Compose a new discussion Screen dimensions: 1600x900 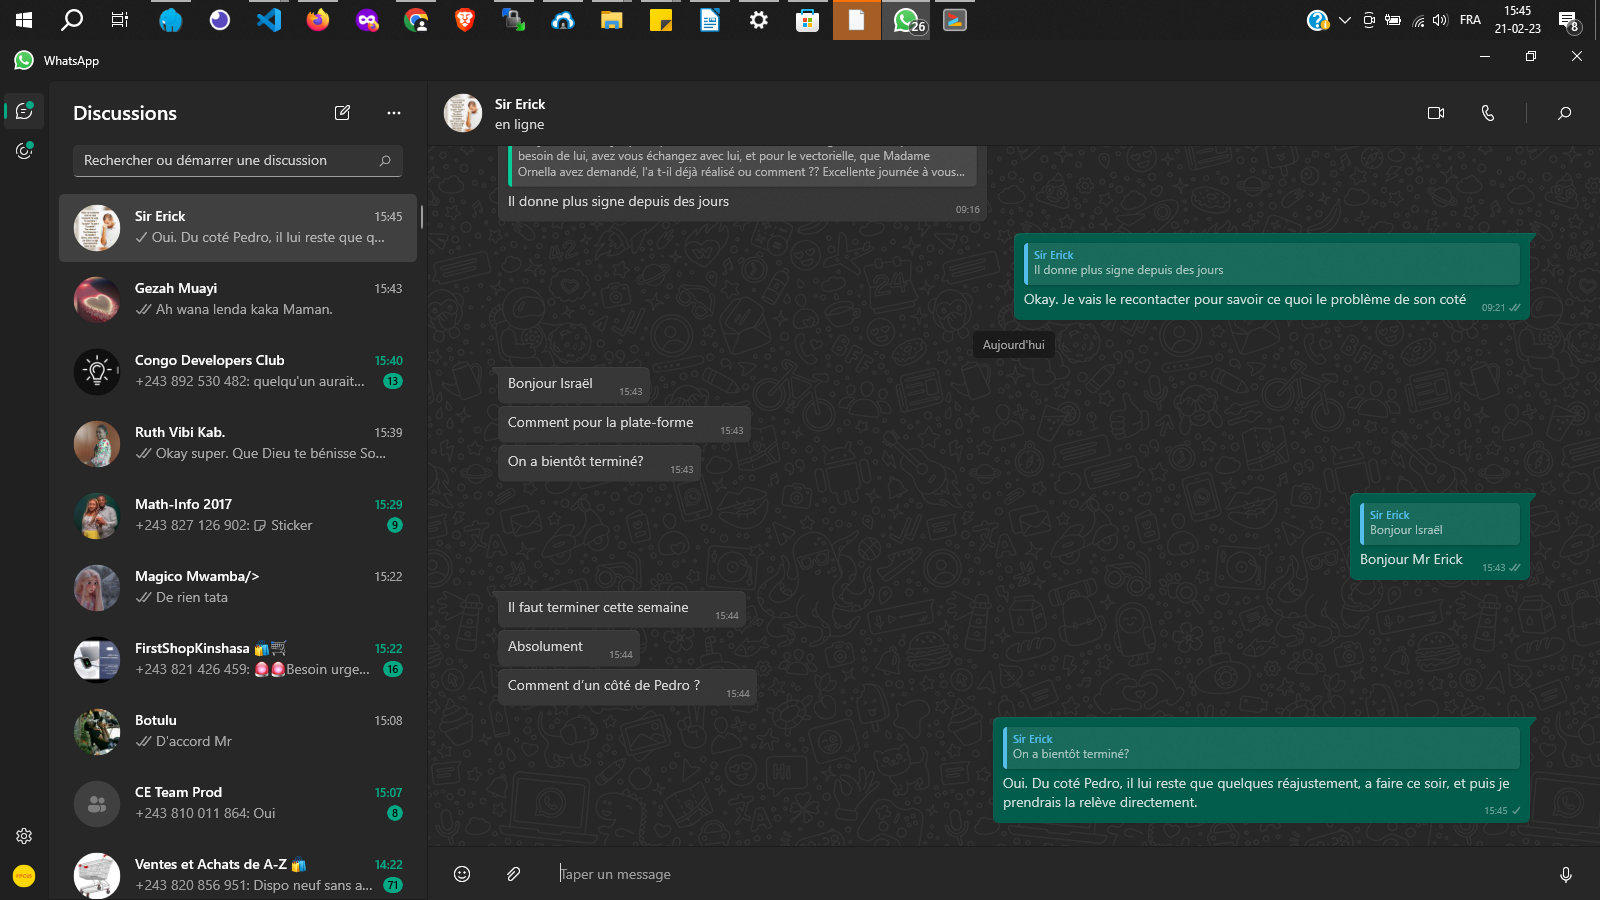342,113
